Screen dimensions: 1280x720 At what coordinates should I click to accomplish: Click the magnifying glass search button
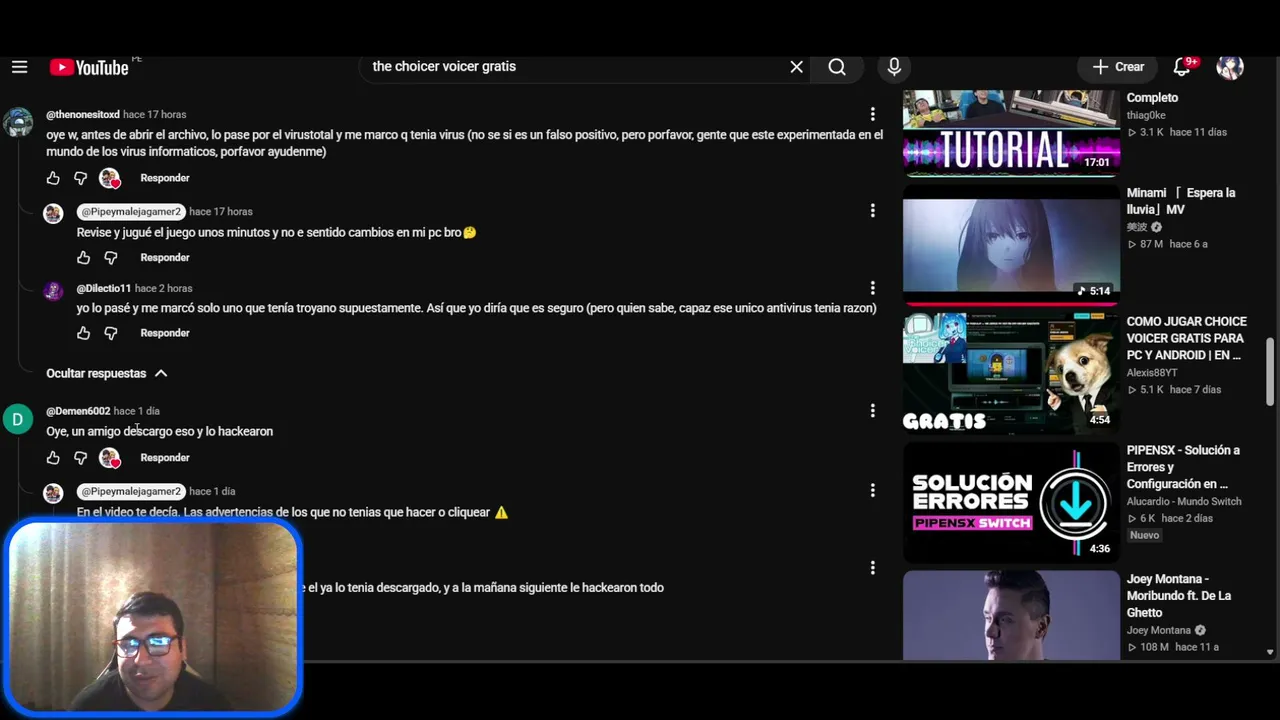[x=837, y=67]
